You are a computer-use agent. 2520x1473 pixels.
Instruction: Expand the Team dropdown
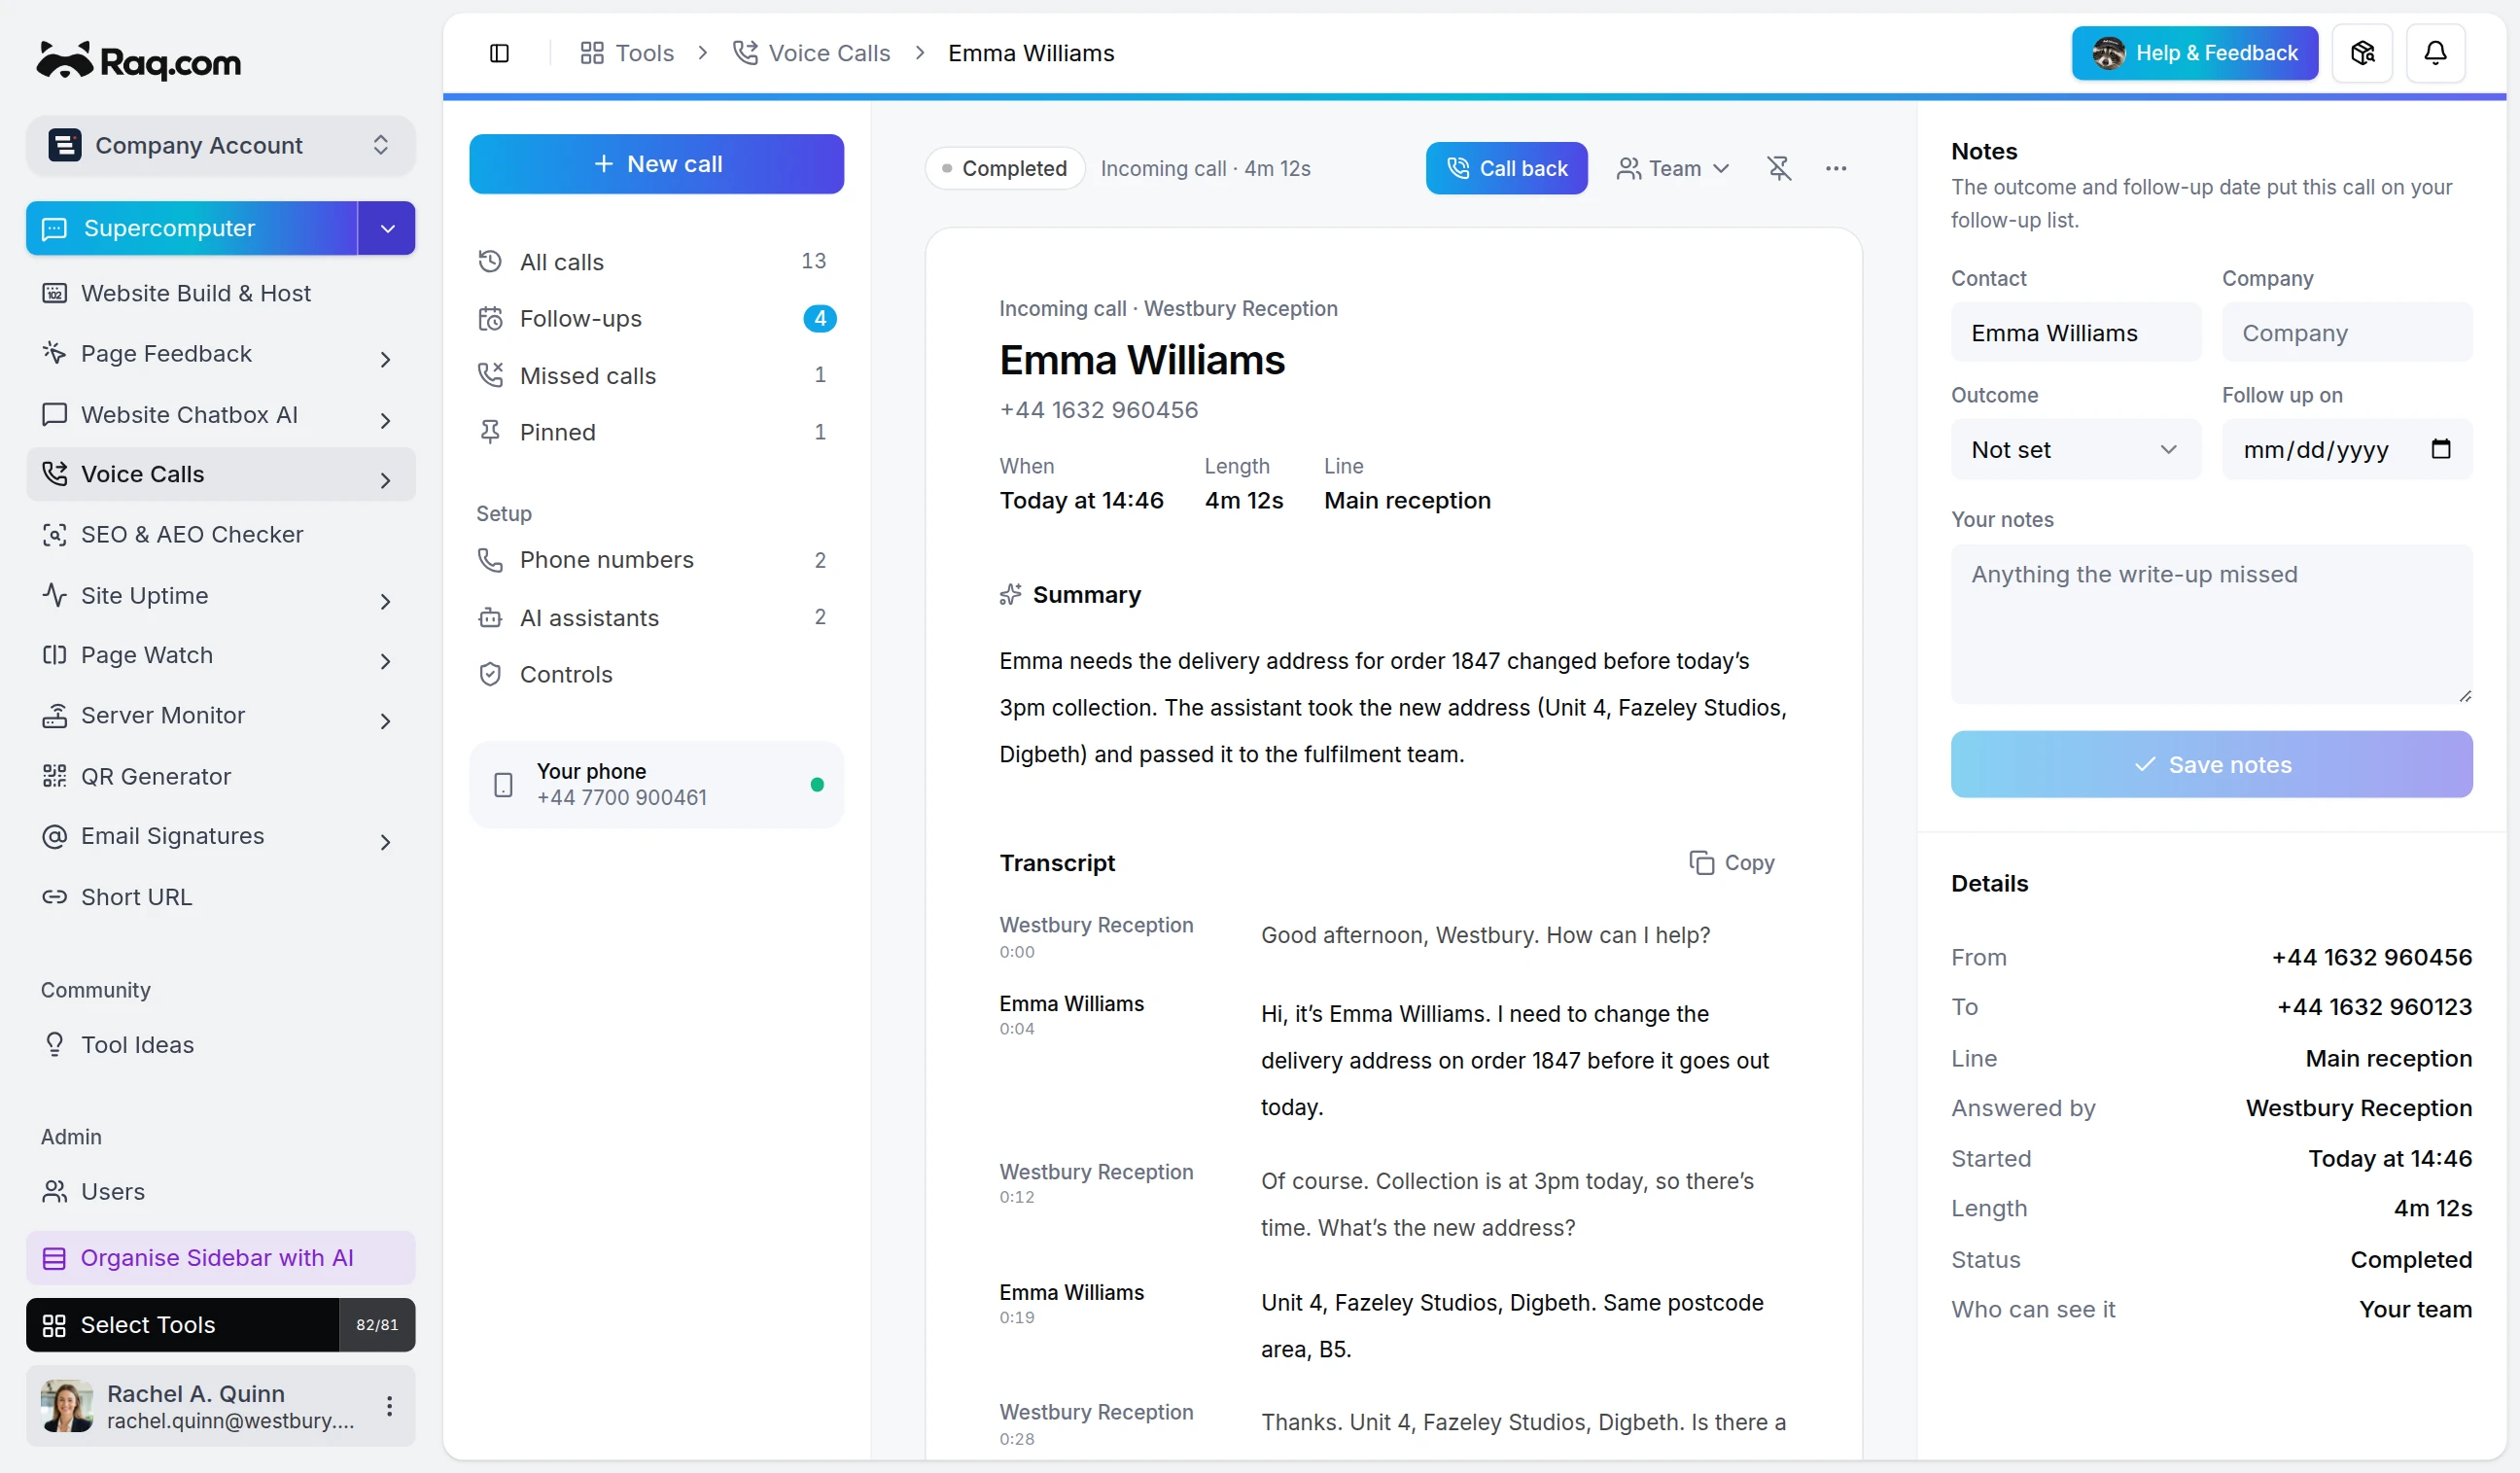[x=1673, y=168]
